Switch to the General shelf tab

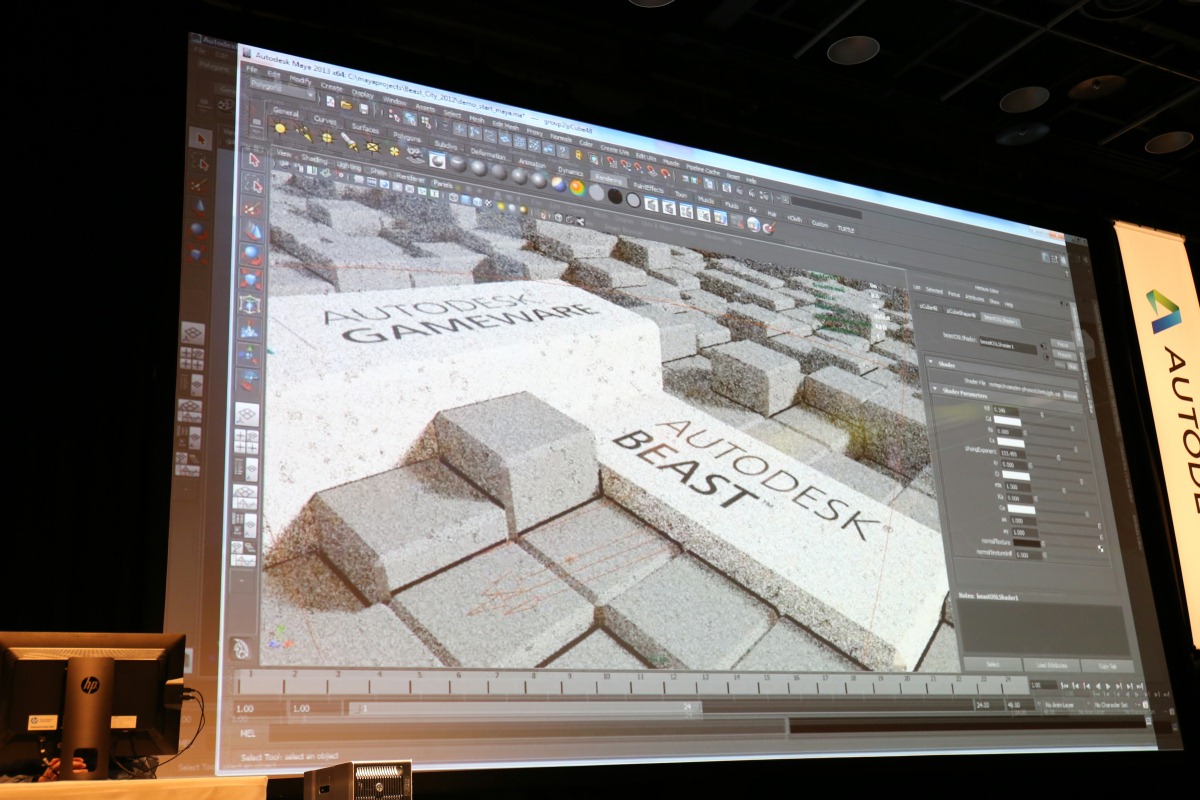pos(284,112)
